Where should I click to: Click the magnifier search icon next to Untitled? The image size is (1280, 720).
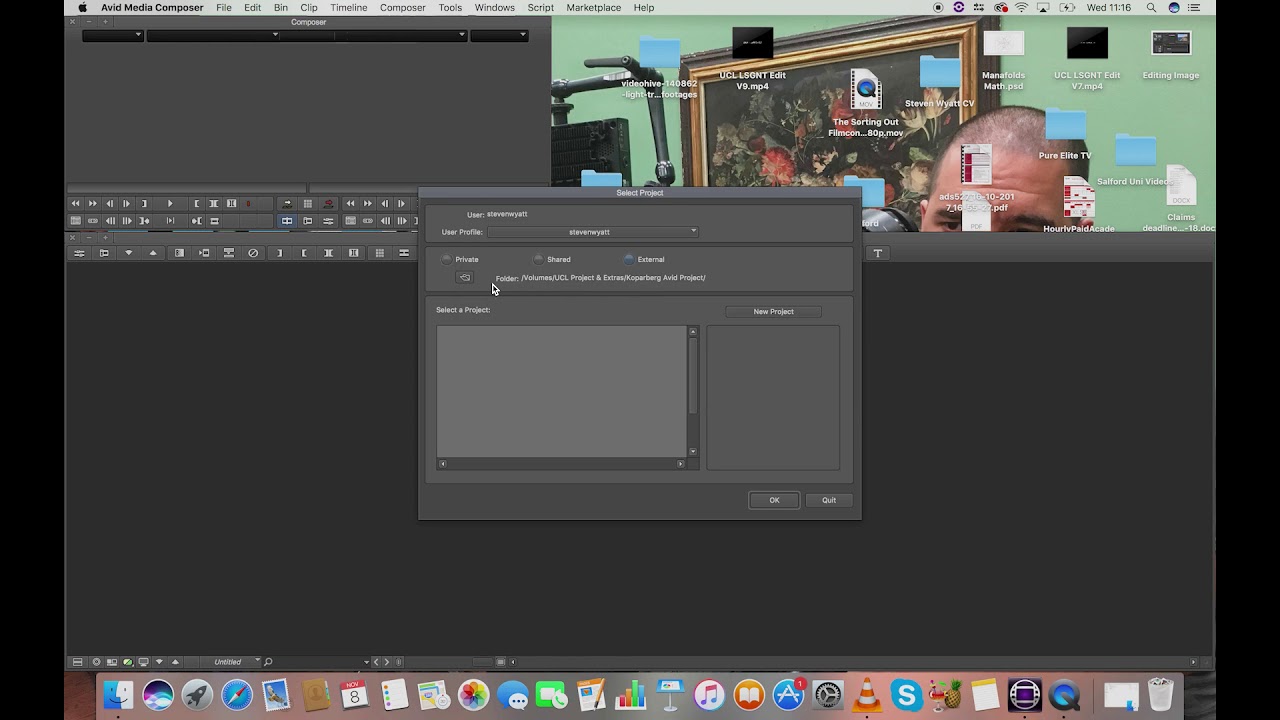point(268,662)
